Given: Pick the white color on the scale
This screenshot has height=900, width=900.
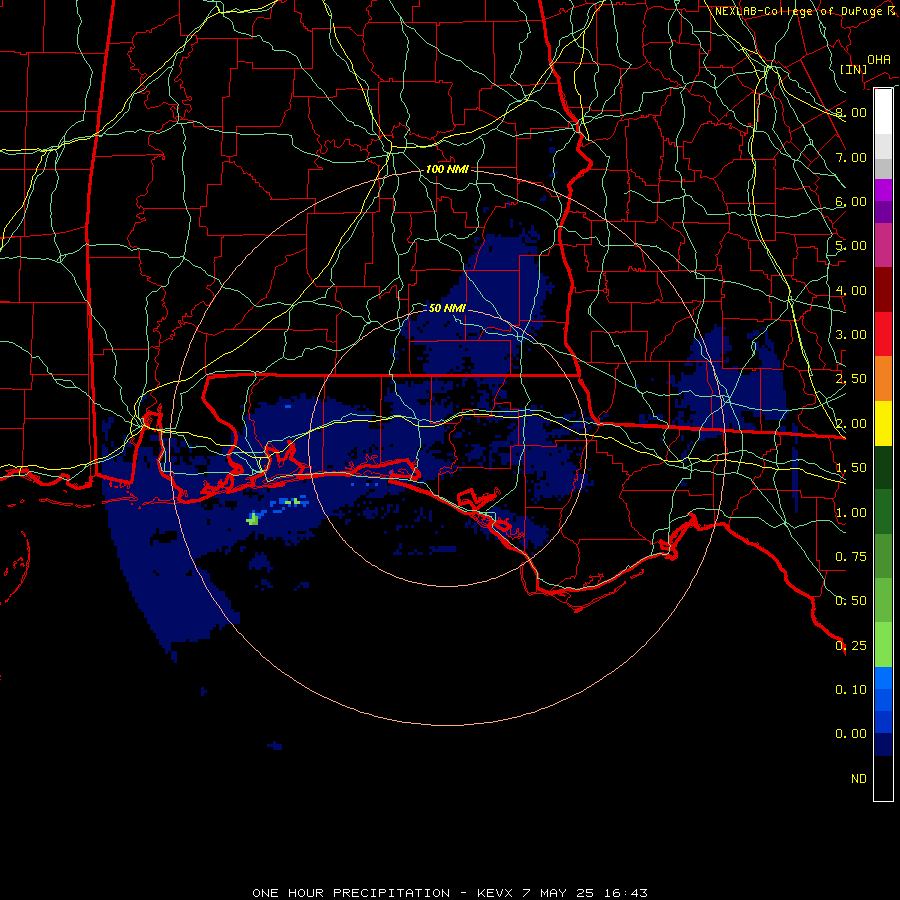Looking at the screenshot, I should (883, 112).
